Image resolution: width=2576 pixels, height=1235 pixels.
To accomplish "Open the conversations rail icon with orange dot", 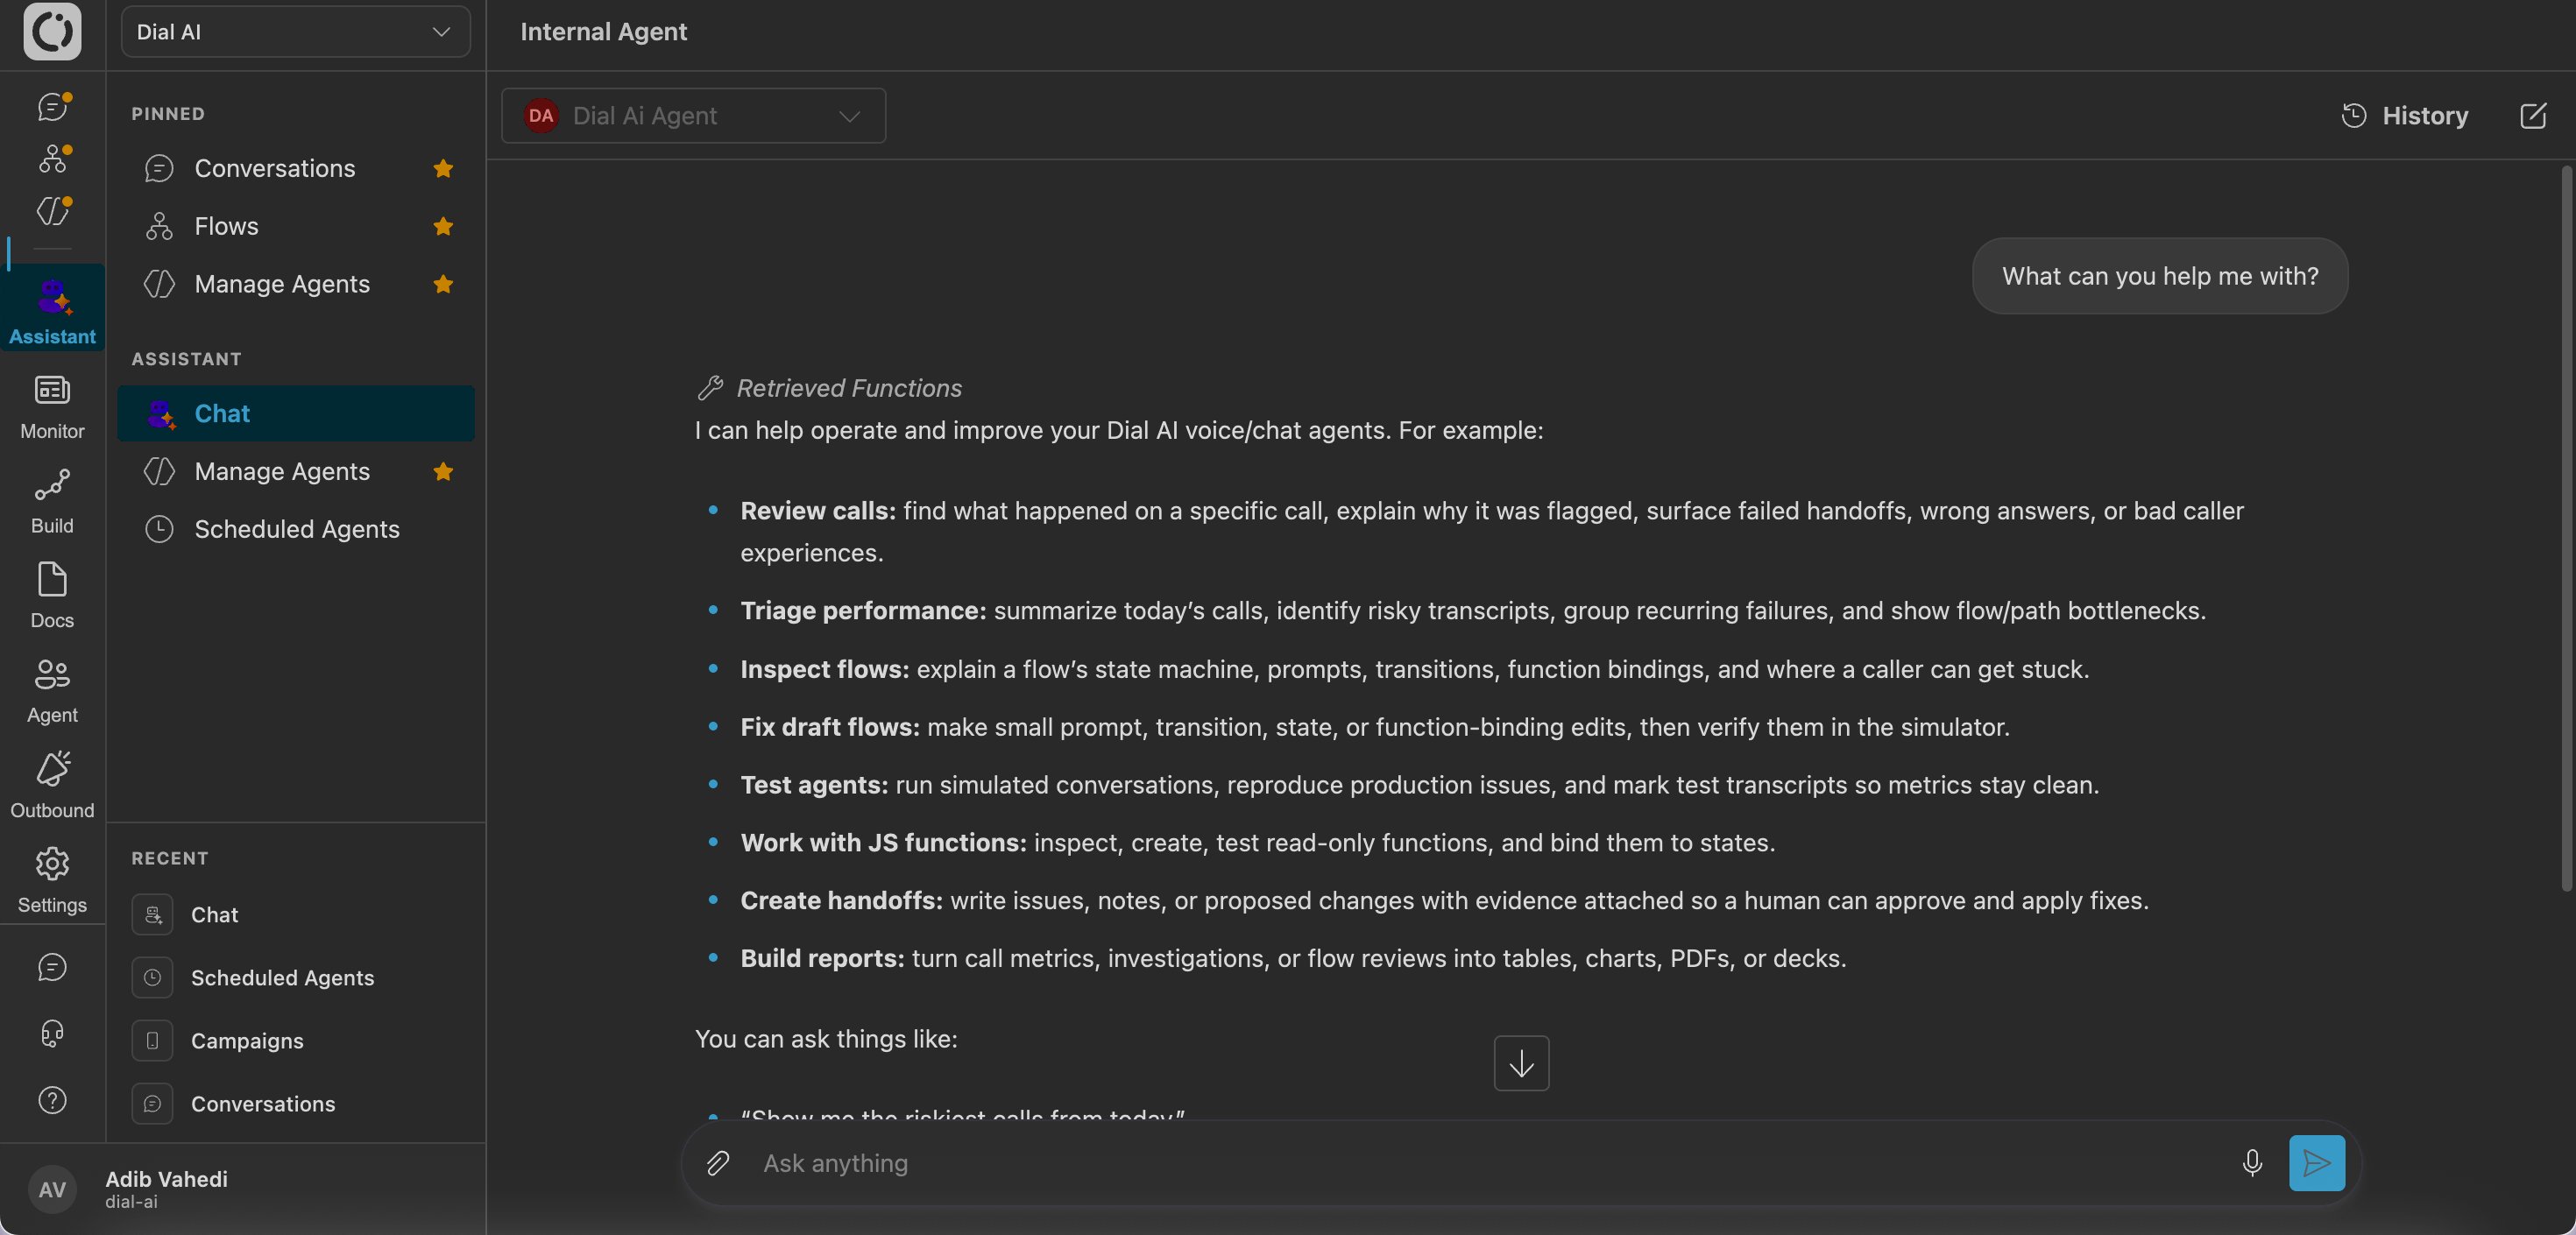I will pos(53,106).
